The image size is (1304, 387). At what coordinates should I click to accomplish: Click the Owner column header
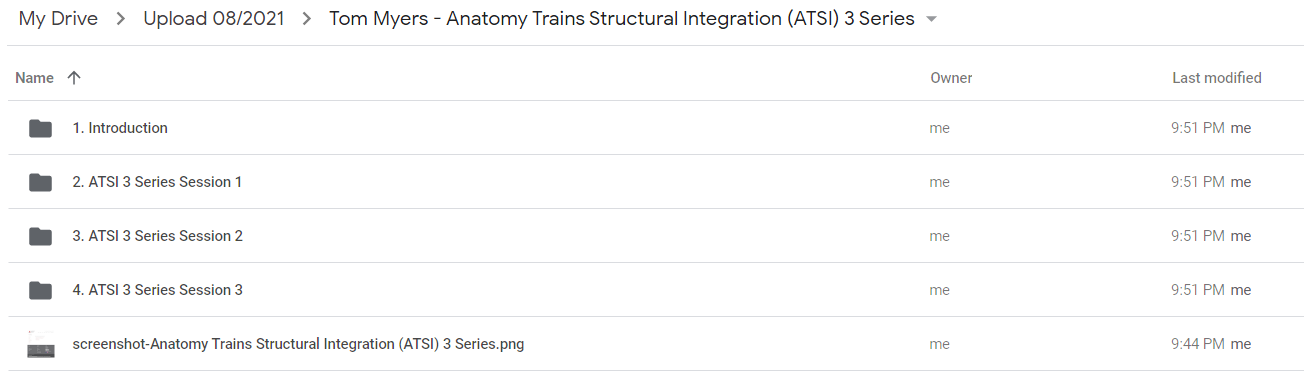[x=951, y=78]
